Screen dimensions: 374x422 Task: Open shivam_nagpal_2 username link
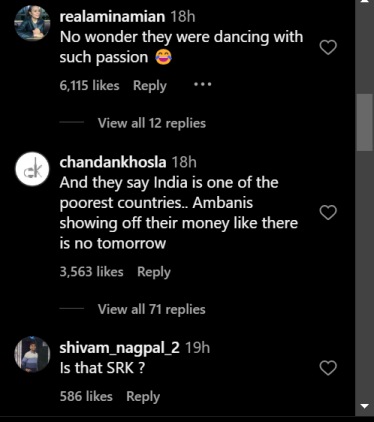[x=119, y=348]
